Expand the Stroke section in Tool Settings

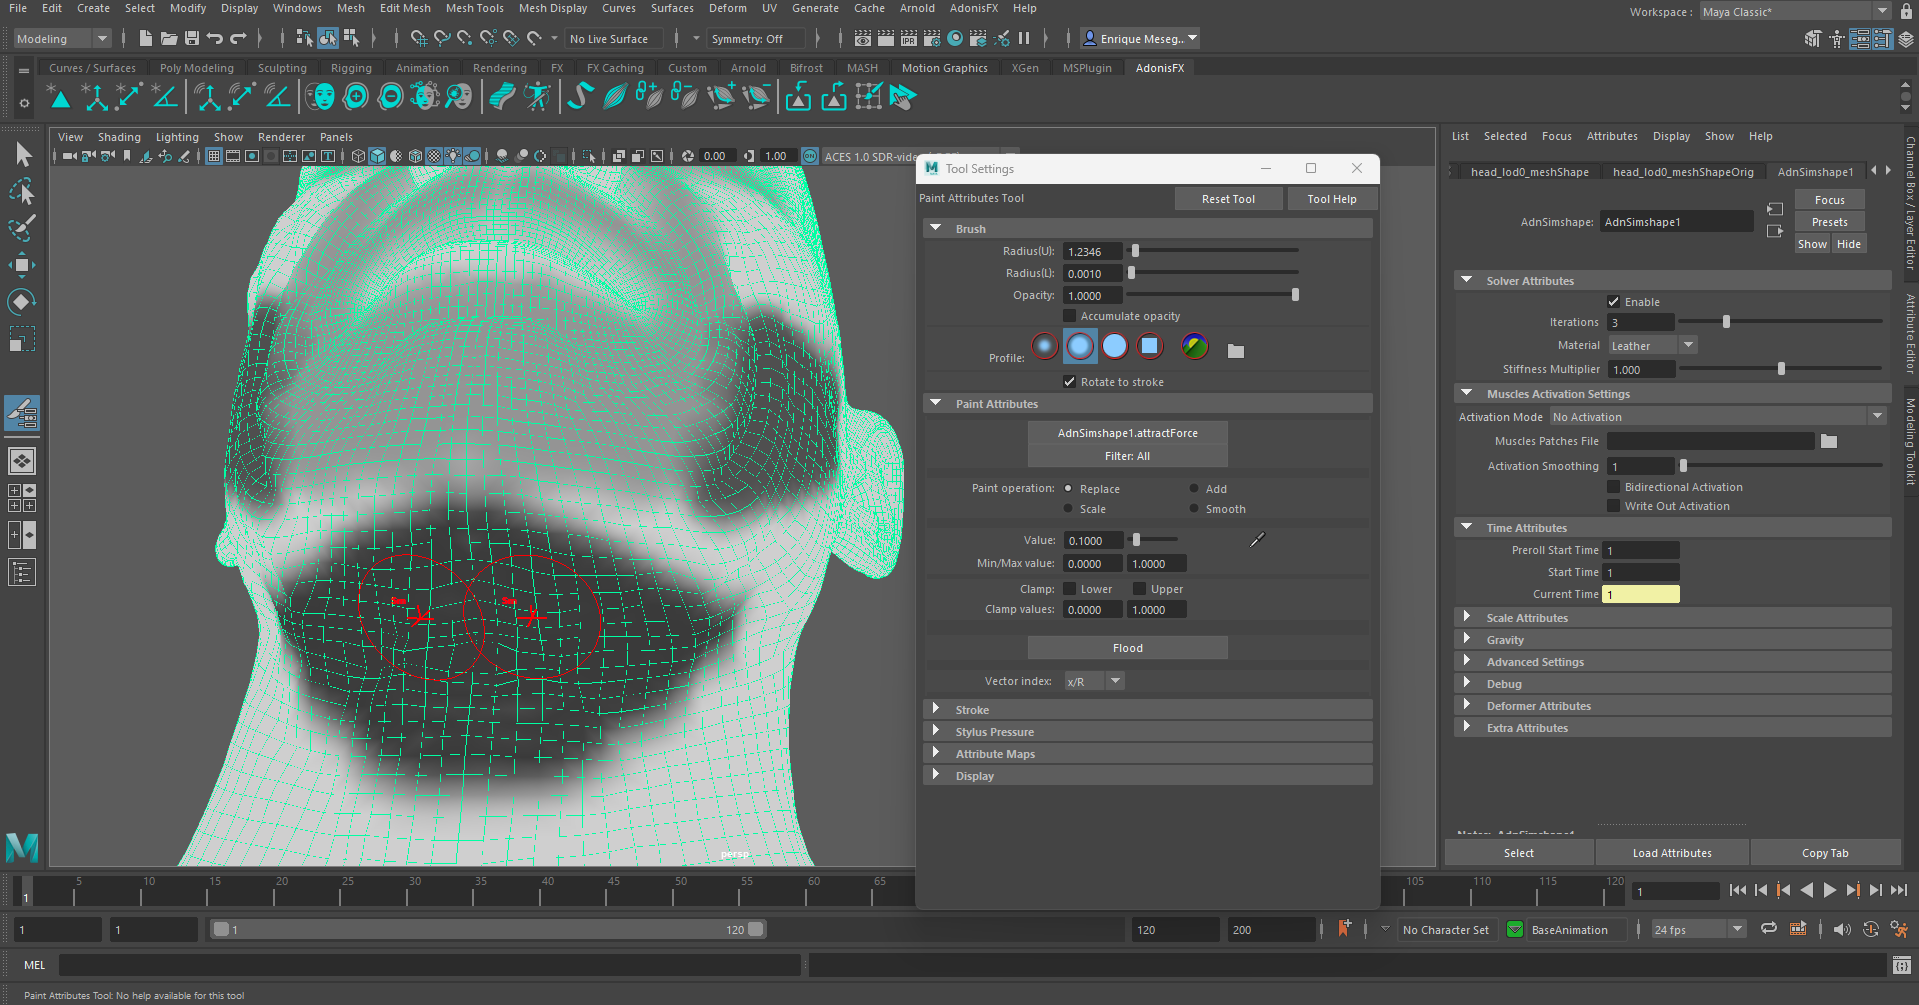1147,710
